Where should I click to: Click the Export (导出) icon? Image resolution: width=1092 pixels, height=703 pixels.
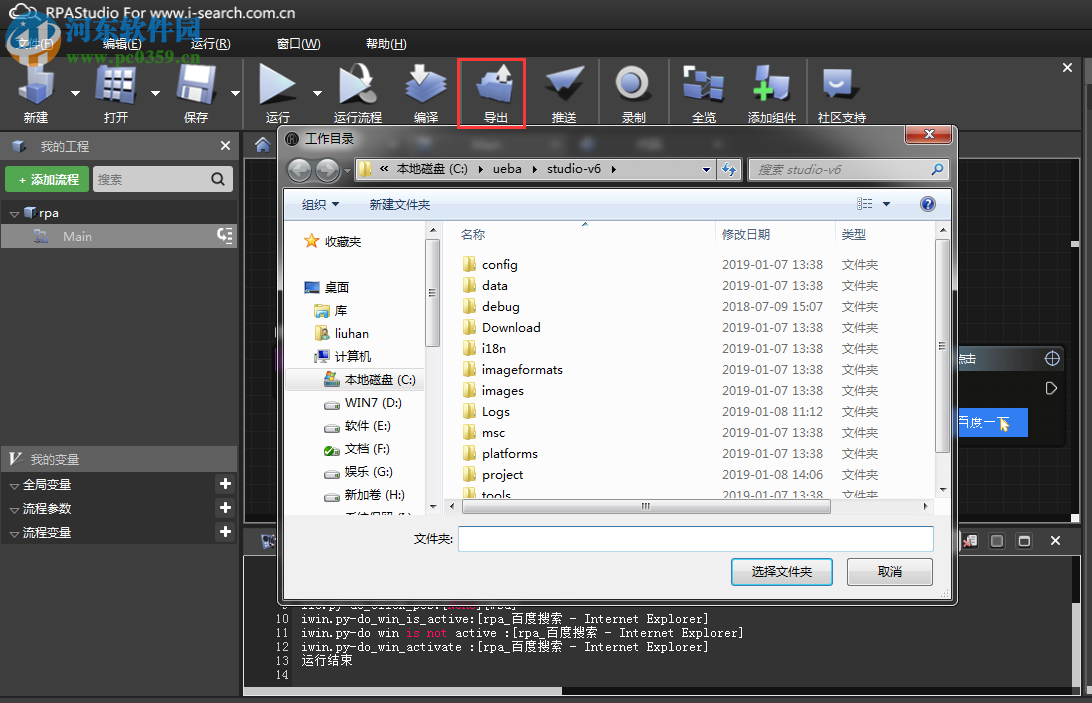pyautogui.click(x=495, y=85)
